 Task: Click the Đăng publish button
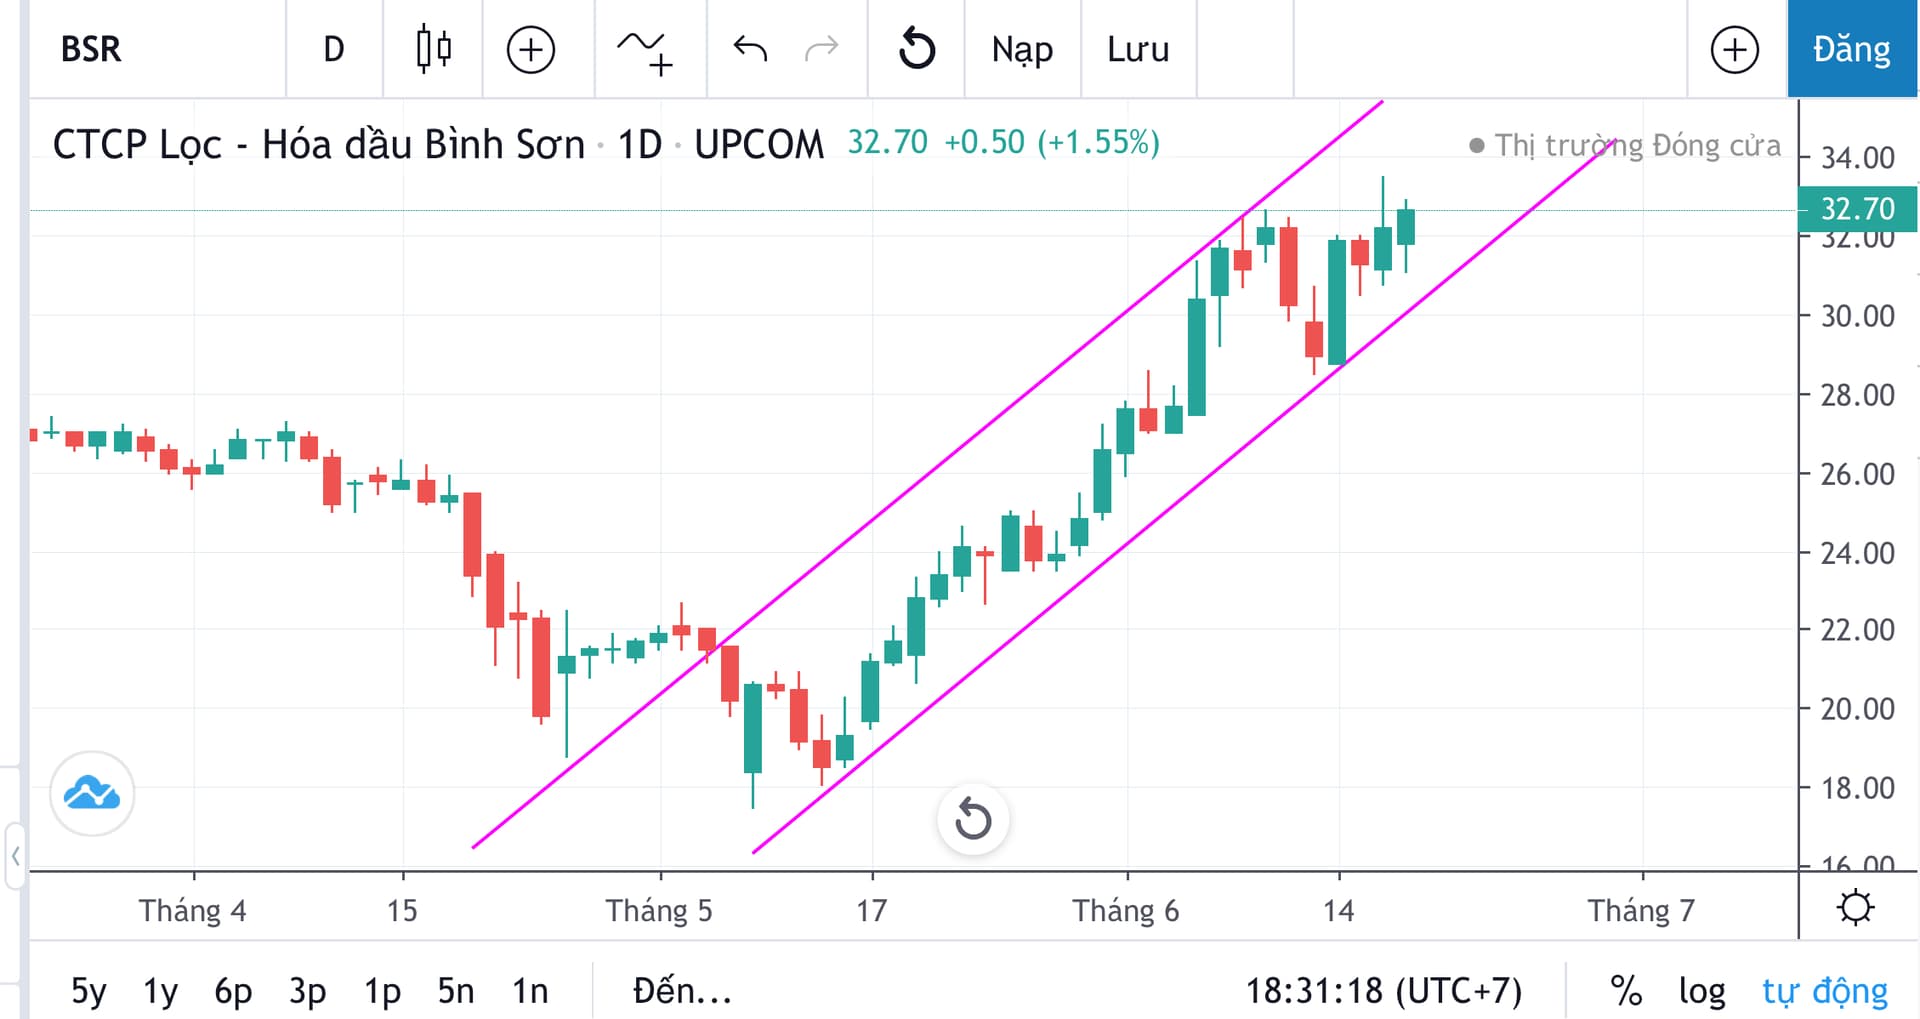(1851, 49)
